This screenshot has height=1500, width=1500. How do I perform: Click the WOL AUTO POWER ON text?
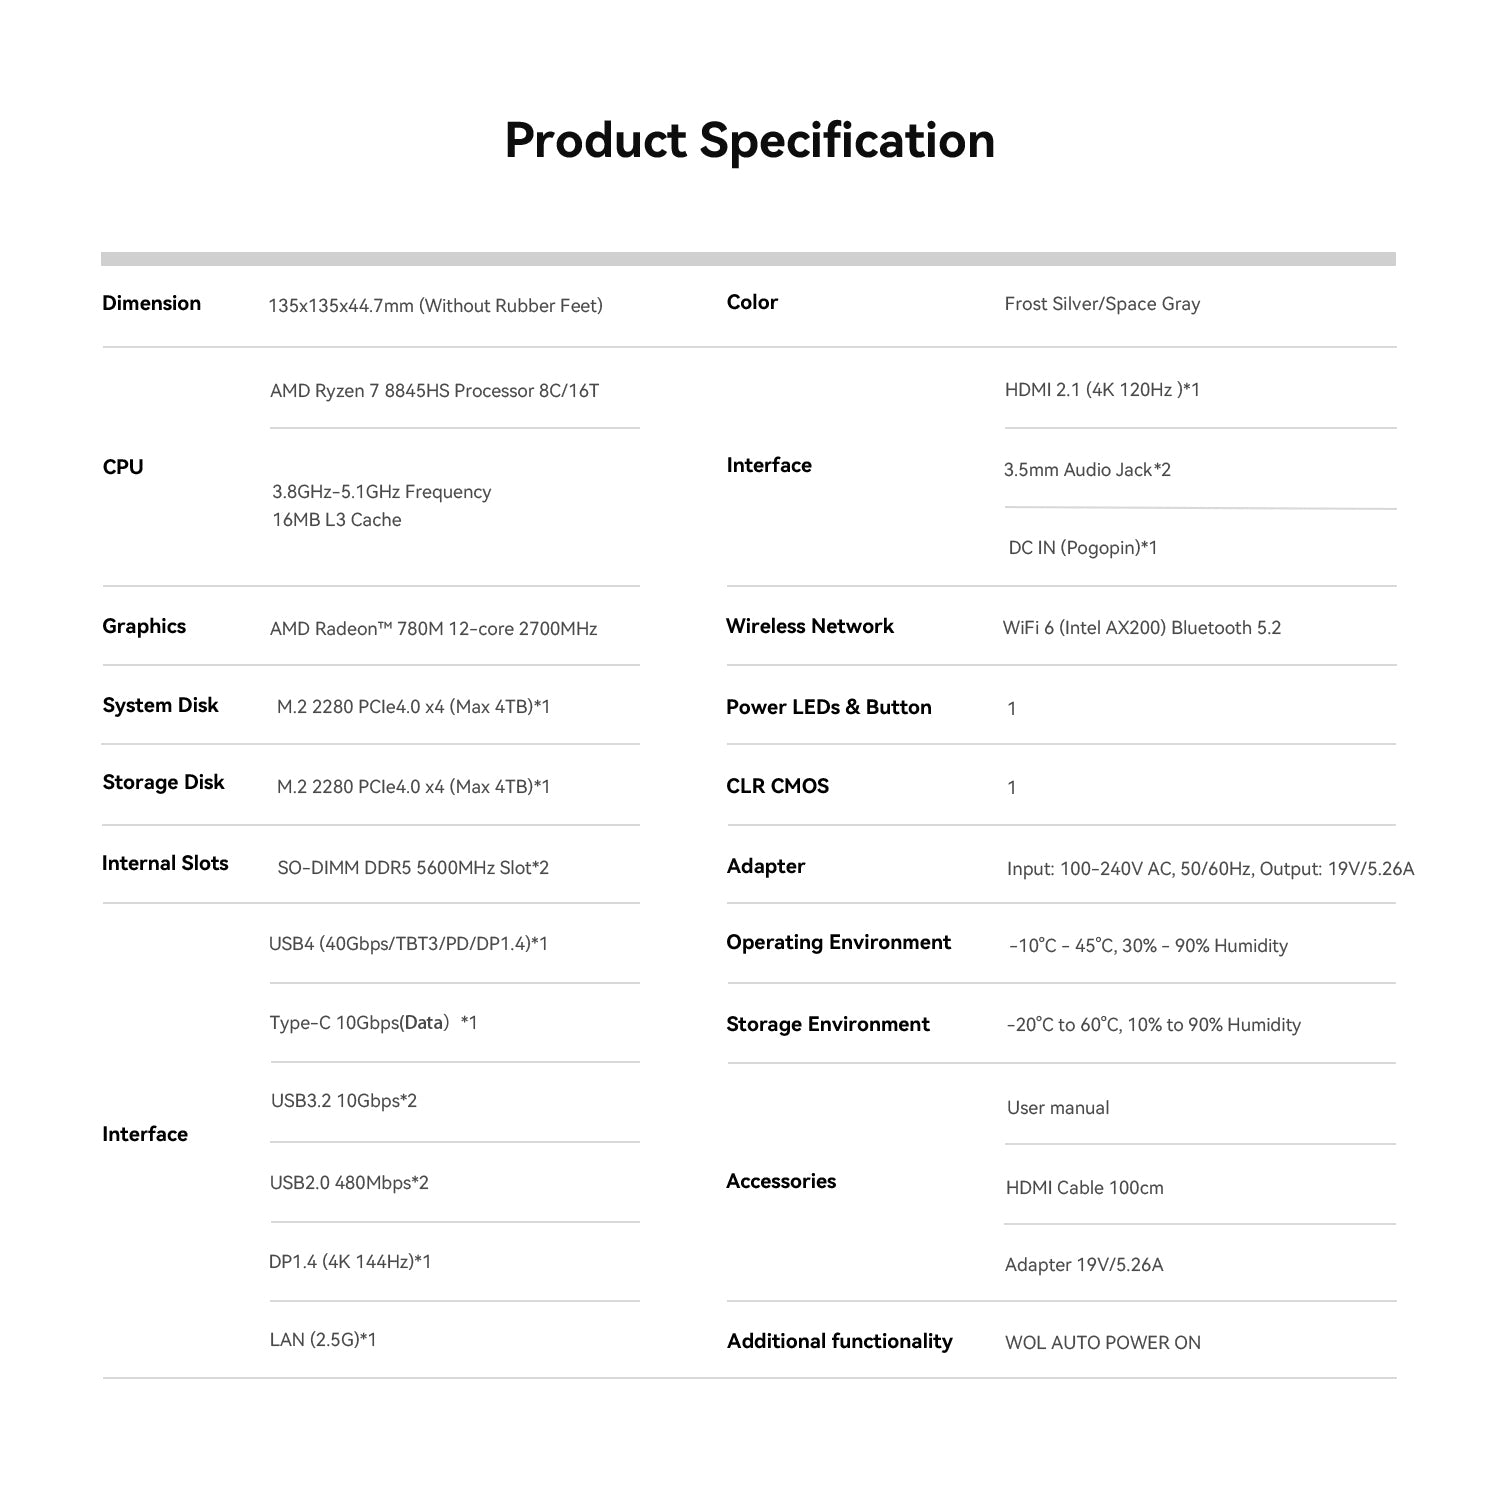pyautogui.click(x=1102, y=1343)
